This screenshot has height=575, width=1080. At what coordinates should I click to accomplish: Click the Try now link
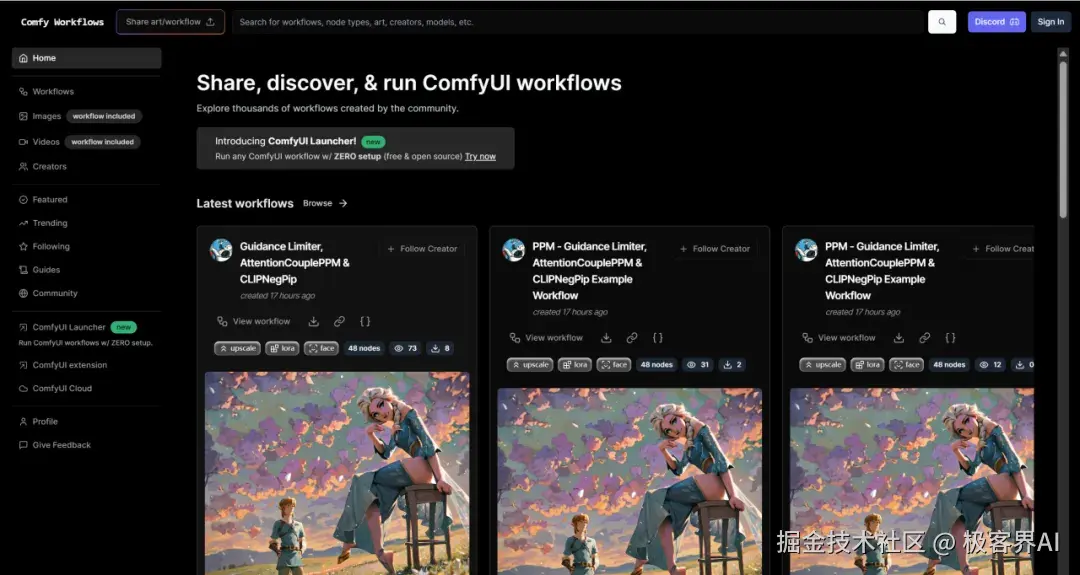coord(480,156)
